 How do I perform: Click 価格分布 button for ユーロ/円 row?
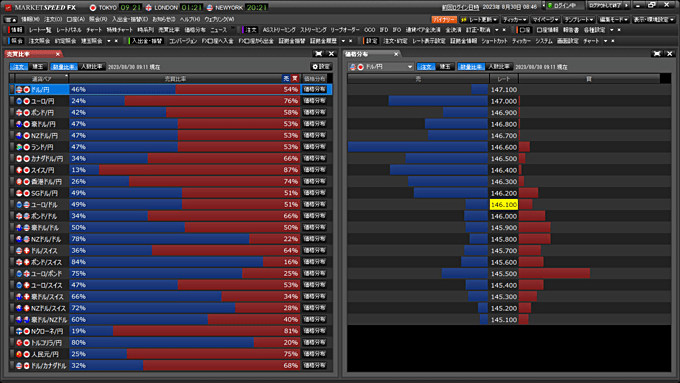(x=314, y=101)
